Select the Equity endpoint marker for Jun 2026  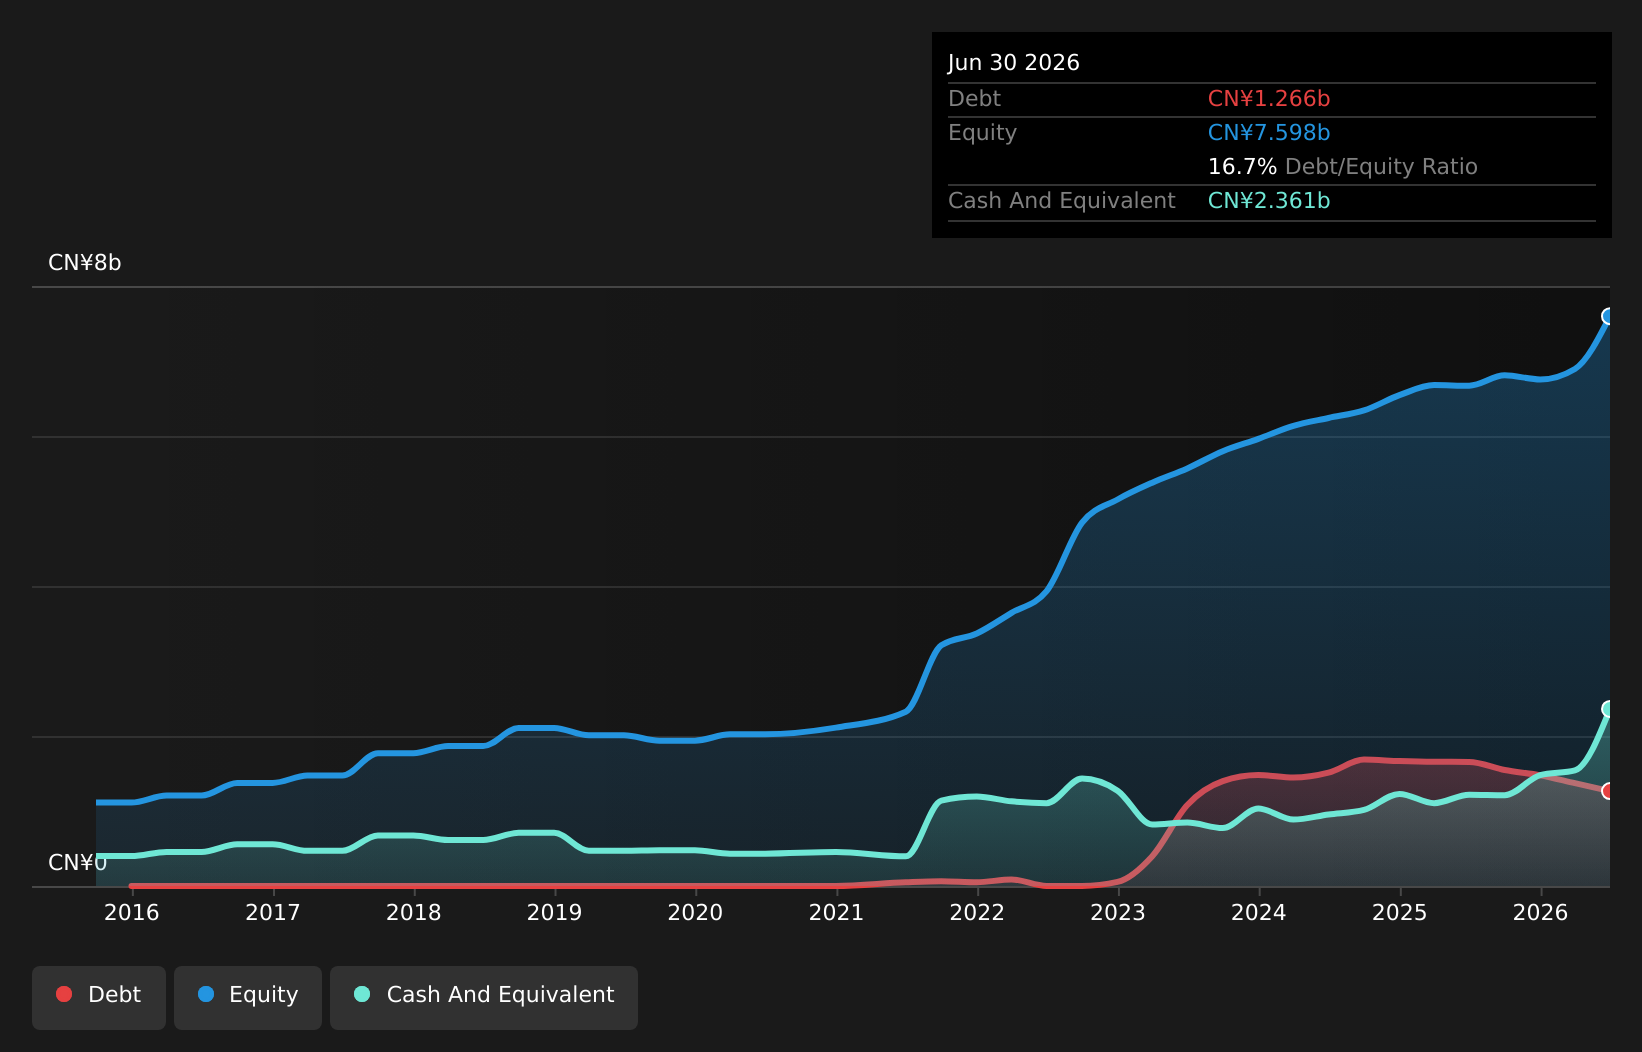(x=1609, y=316)
